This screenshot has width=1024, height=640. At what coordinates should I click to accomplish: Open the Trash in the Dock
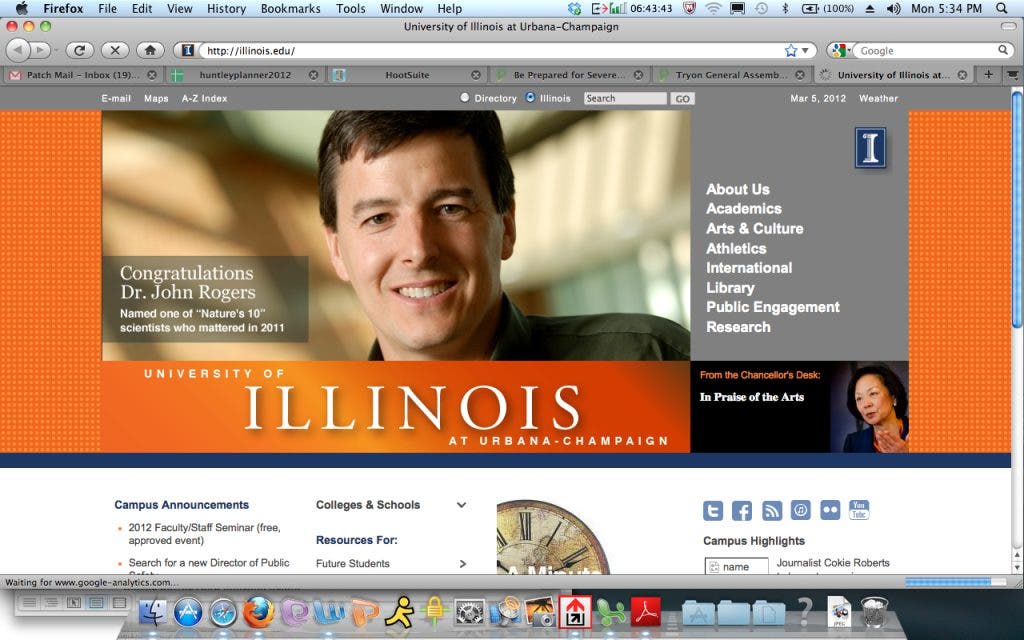point(874,612)
